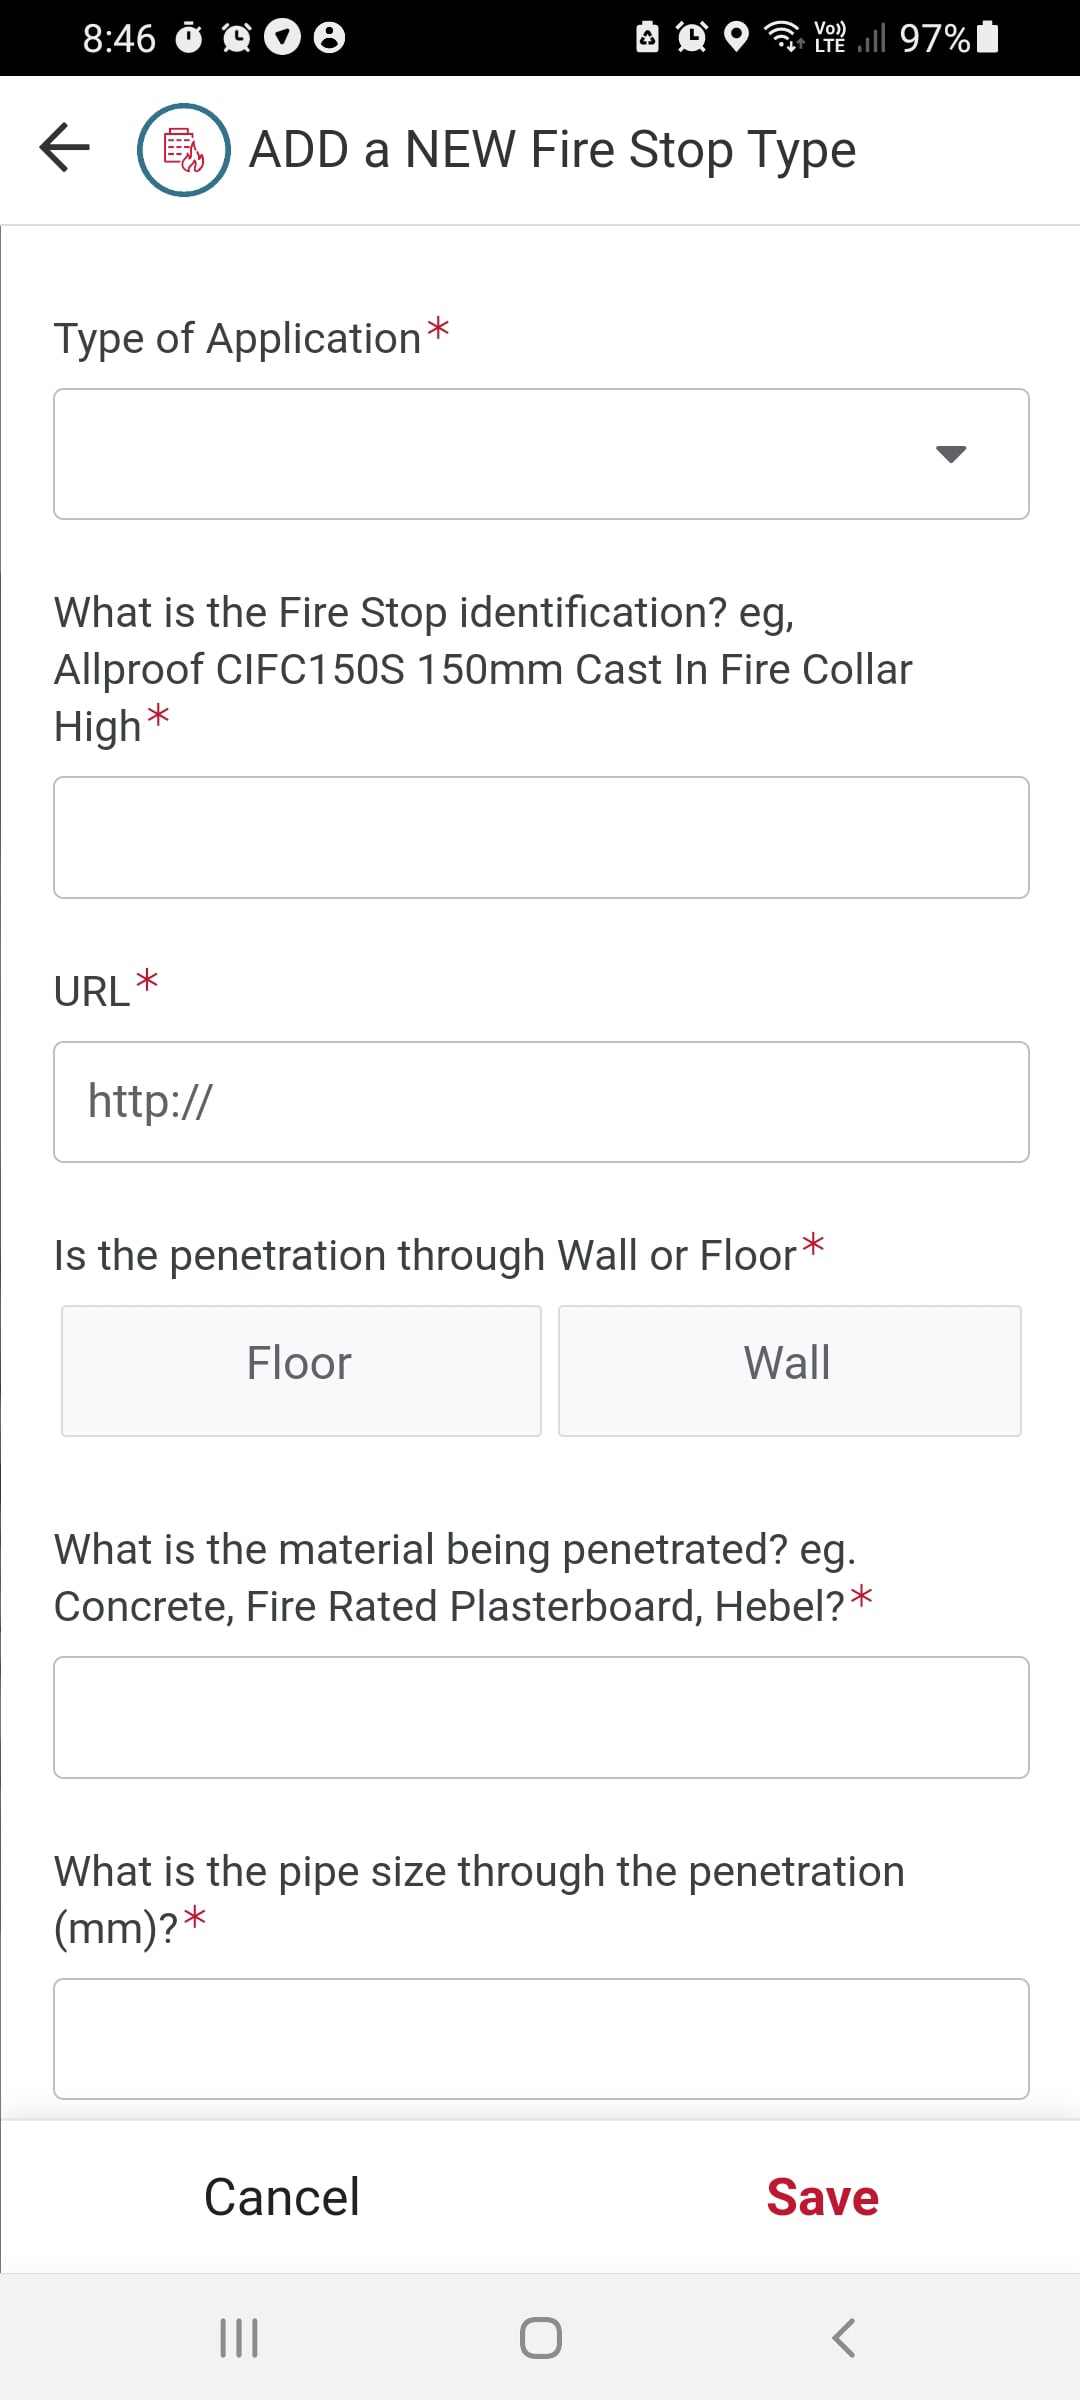Tap the clock time in status bar
Image resolution: width=1080 pixels, height=2400 pixels.
pyautogui.click(x=119, y=38)
